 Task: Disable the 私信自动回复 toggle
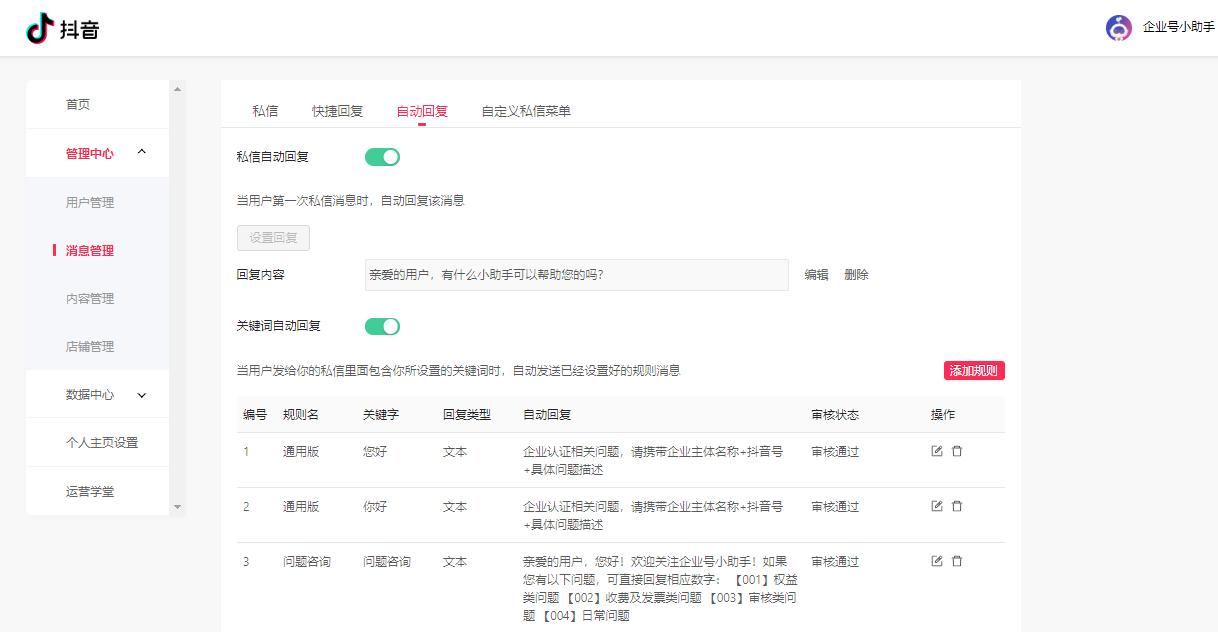click(382, 156)
